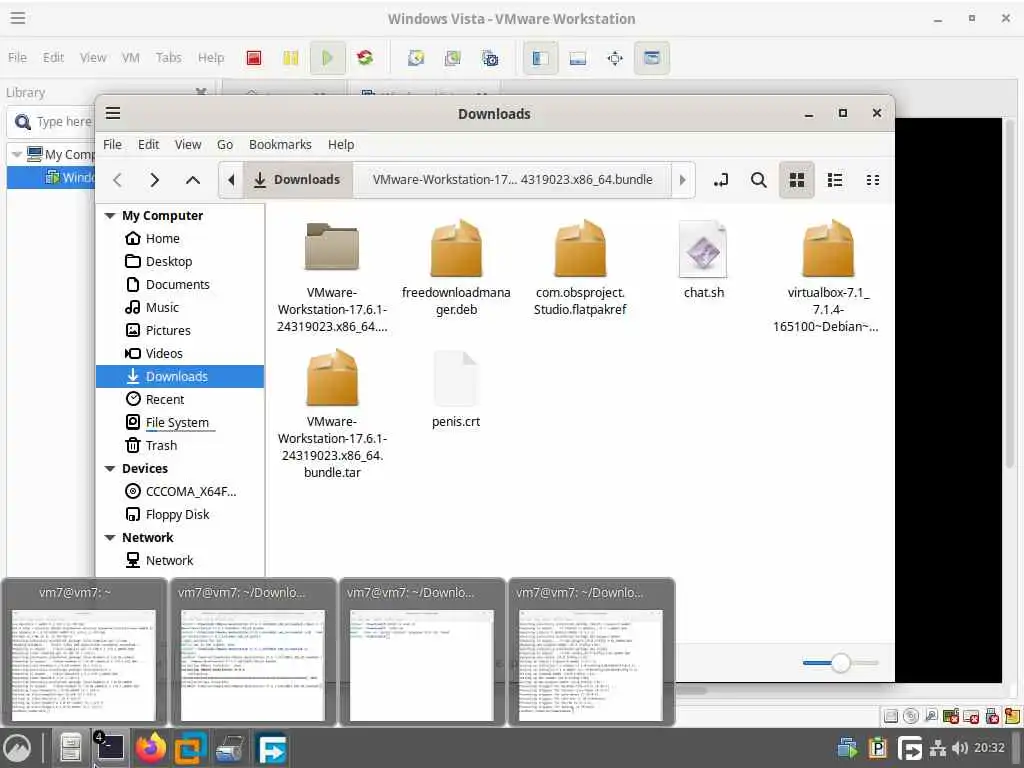
Task: Switch to list view mode
Action: pos(835,180)
